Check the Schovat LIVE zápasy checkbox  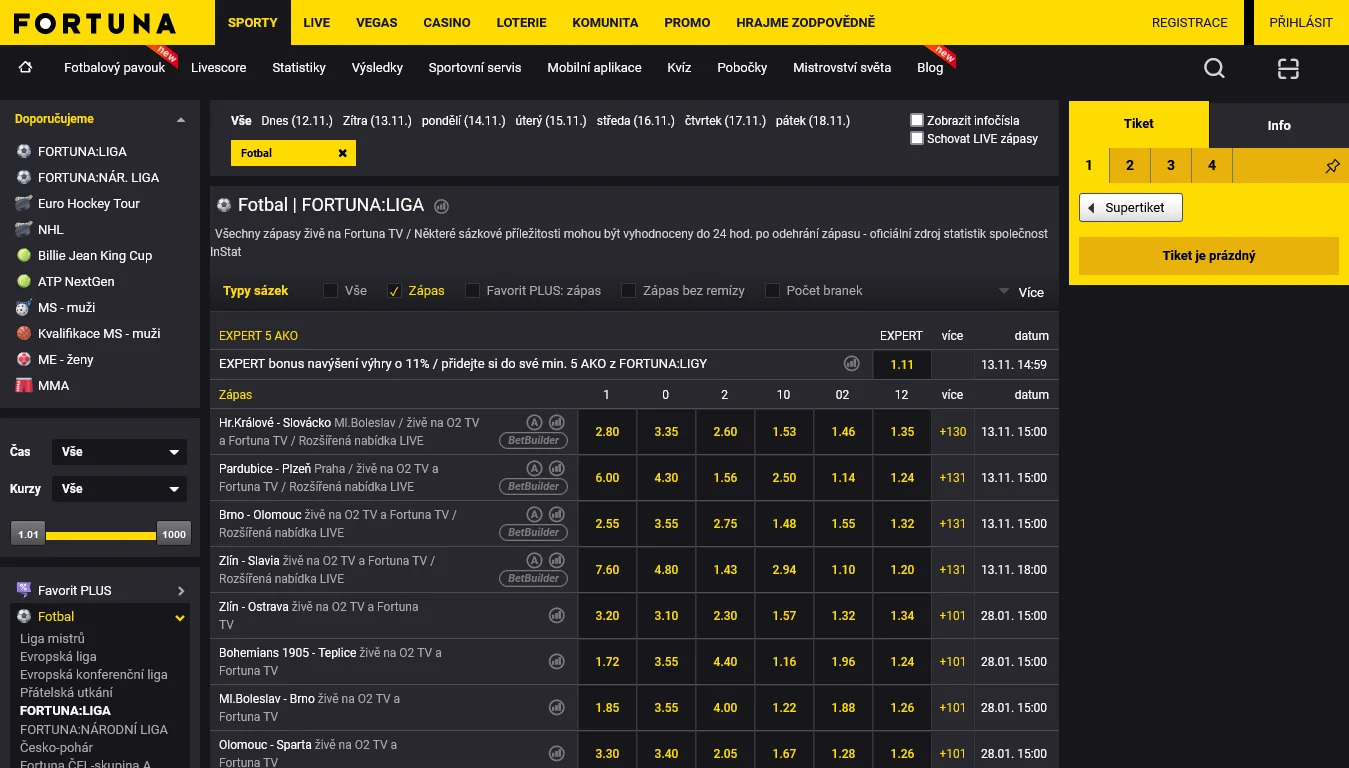pos(917,139)
